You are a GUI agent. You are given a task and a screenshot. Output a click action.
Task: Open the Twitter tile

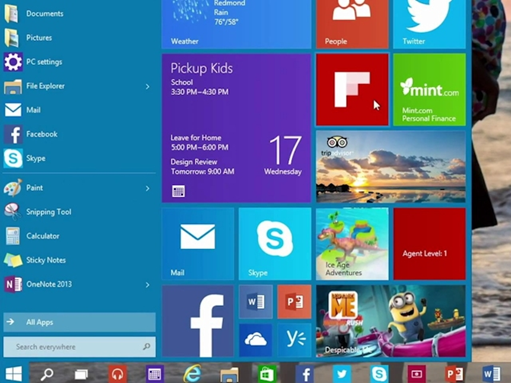tap(429, 24)
